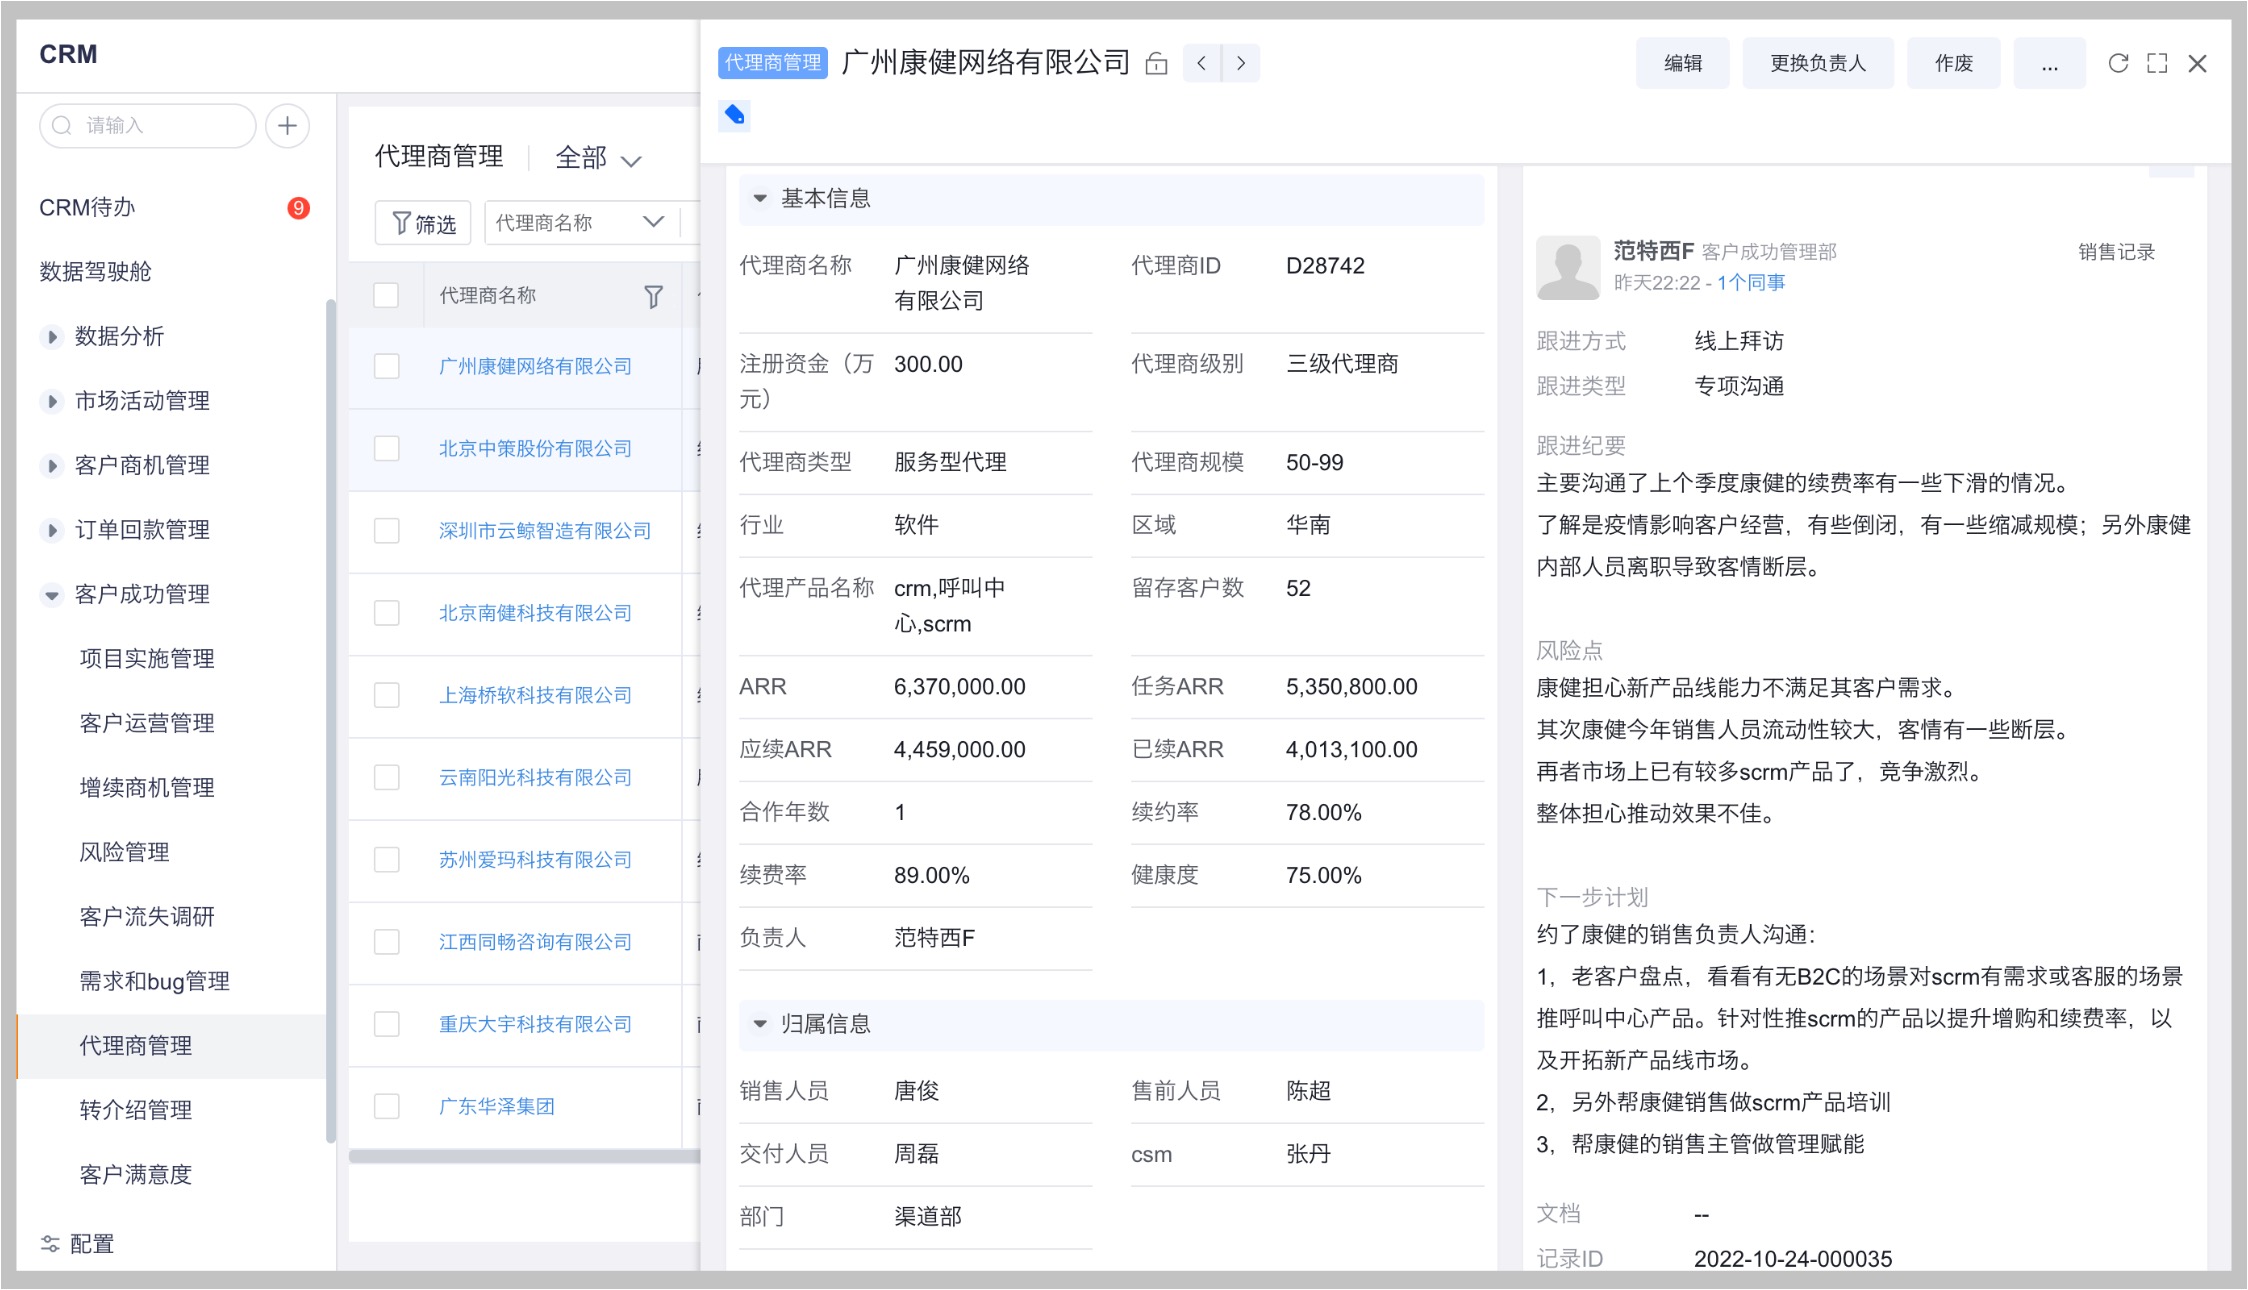Toggle select-all checkbox in table header
The image size is (2248, 1290).
386,296
